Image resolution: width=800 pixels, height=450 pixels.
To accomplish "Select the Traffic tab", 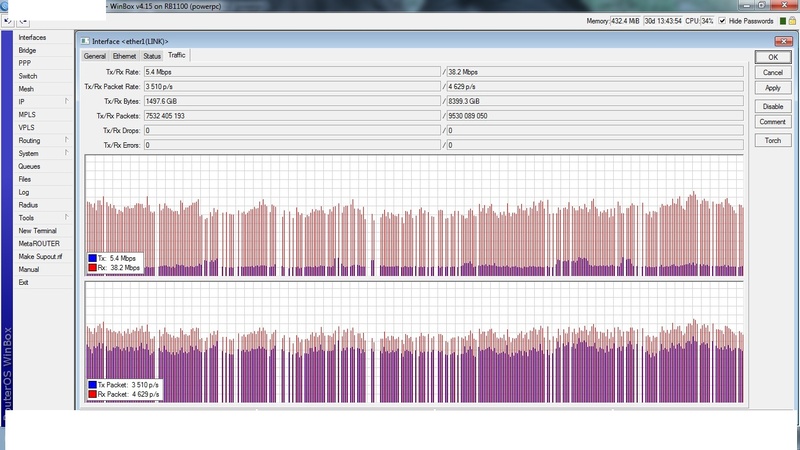I will tap(177, 55).
